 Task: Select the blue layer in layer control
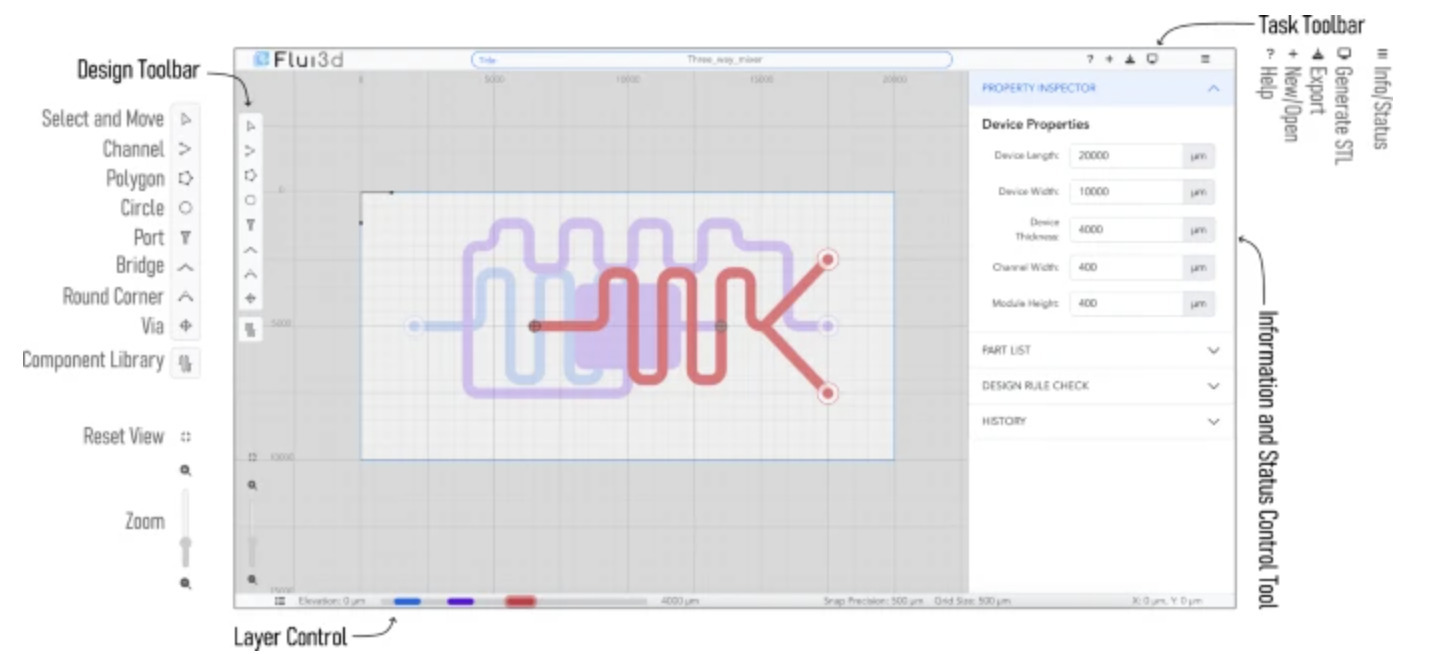[x=407, y=601]
